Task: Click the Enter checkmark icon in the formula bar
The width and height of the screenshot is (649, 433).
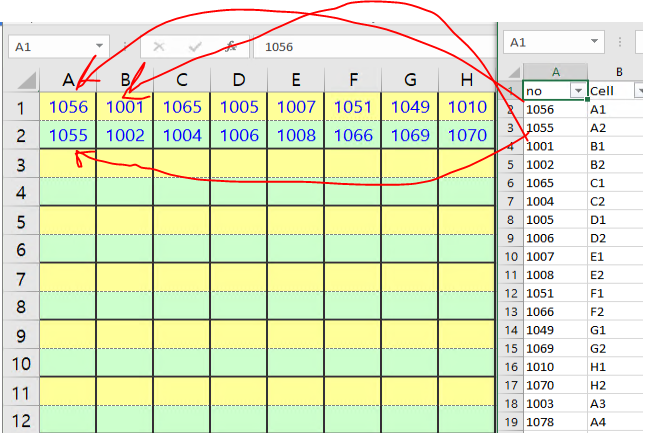Action: tap(195, 47)
